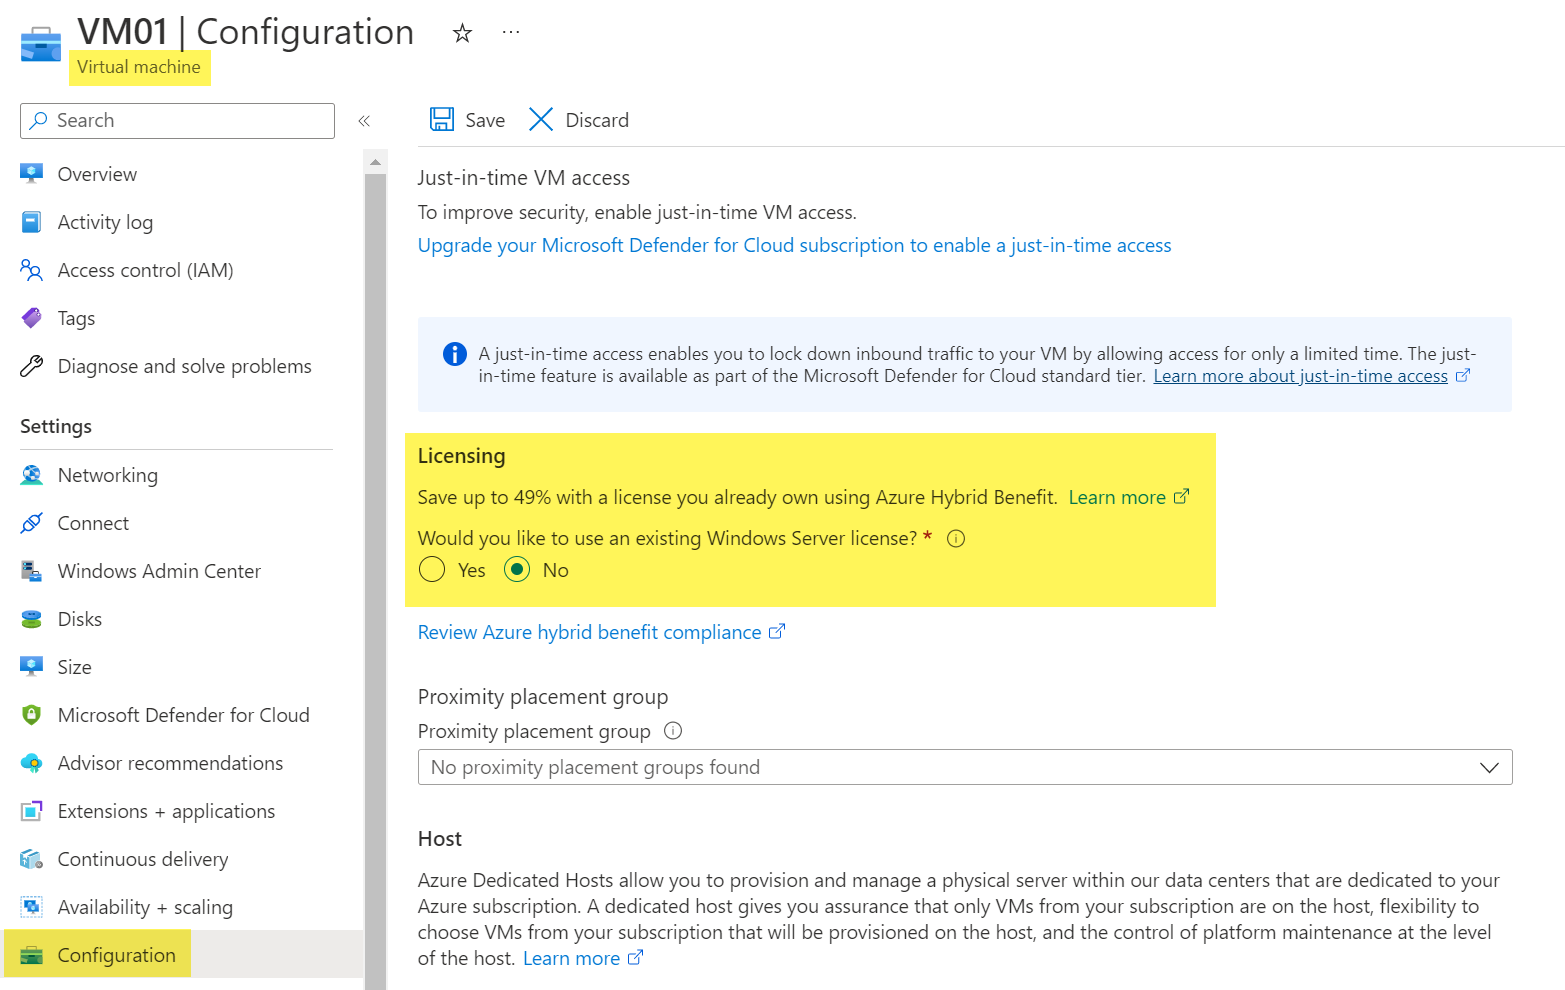Viewport: 1565px width, 990px height.
Task: Open the Proximity placement group dropdown
Action: (x=1489, y=767)
